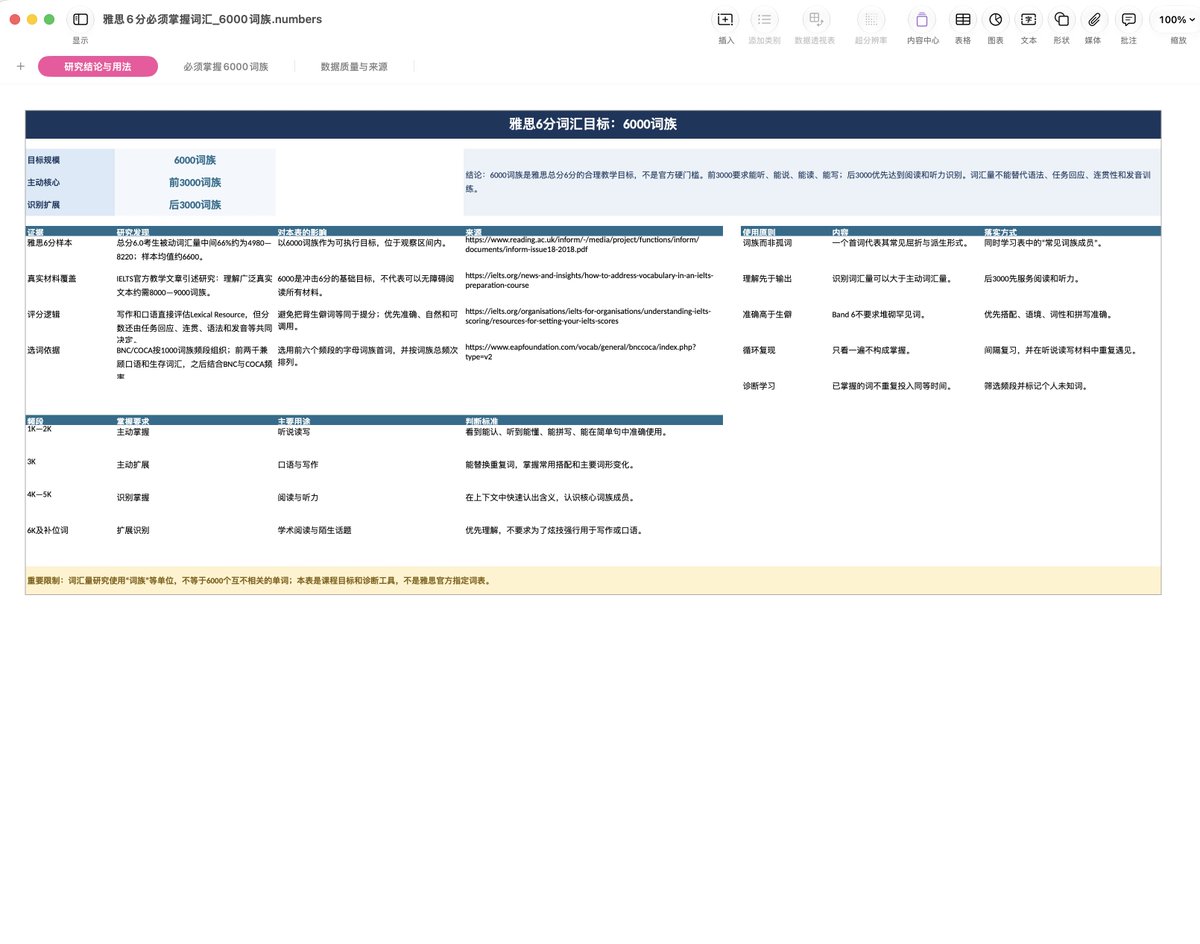This screenshot has height=944, width=1200.
Task: Click the title cell 雅思6分词汇目标：6000词族
Action: (x=593, y=124)
